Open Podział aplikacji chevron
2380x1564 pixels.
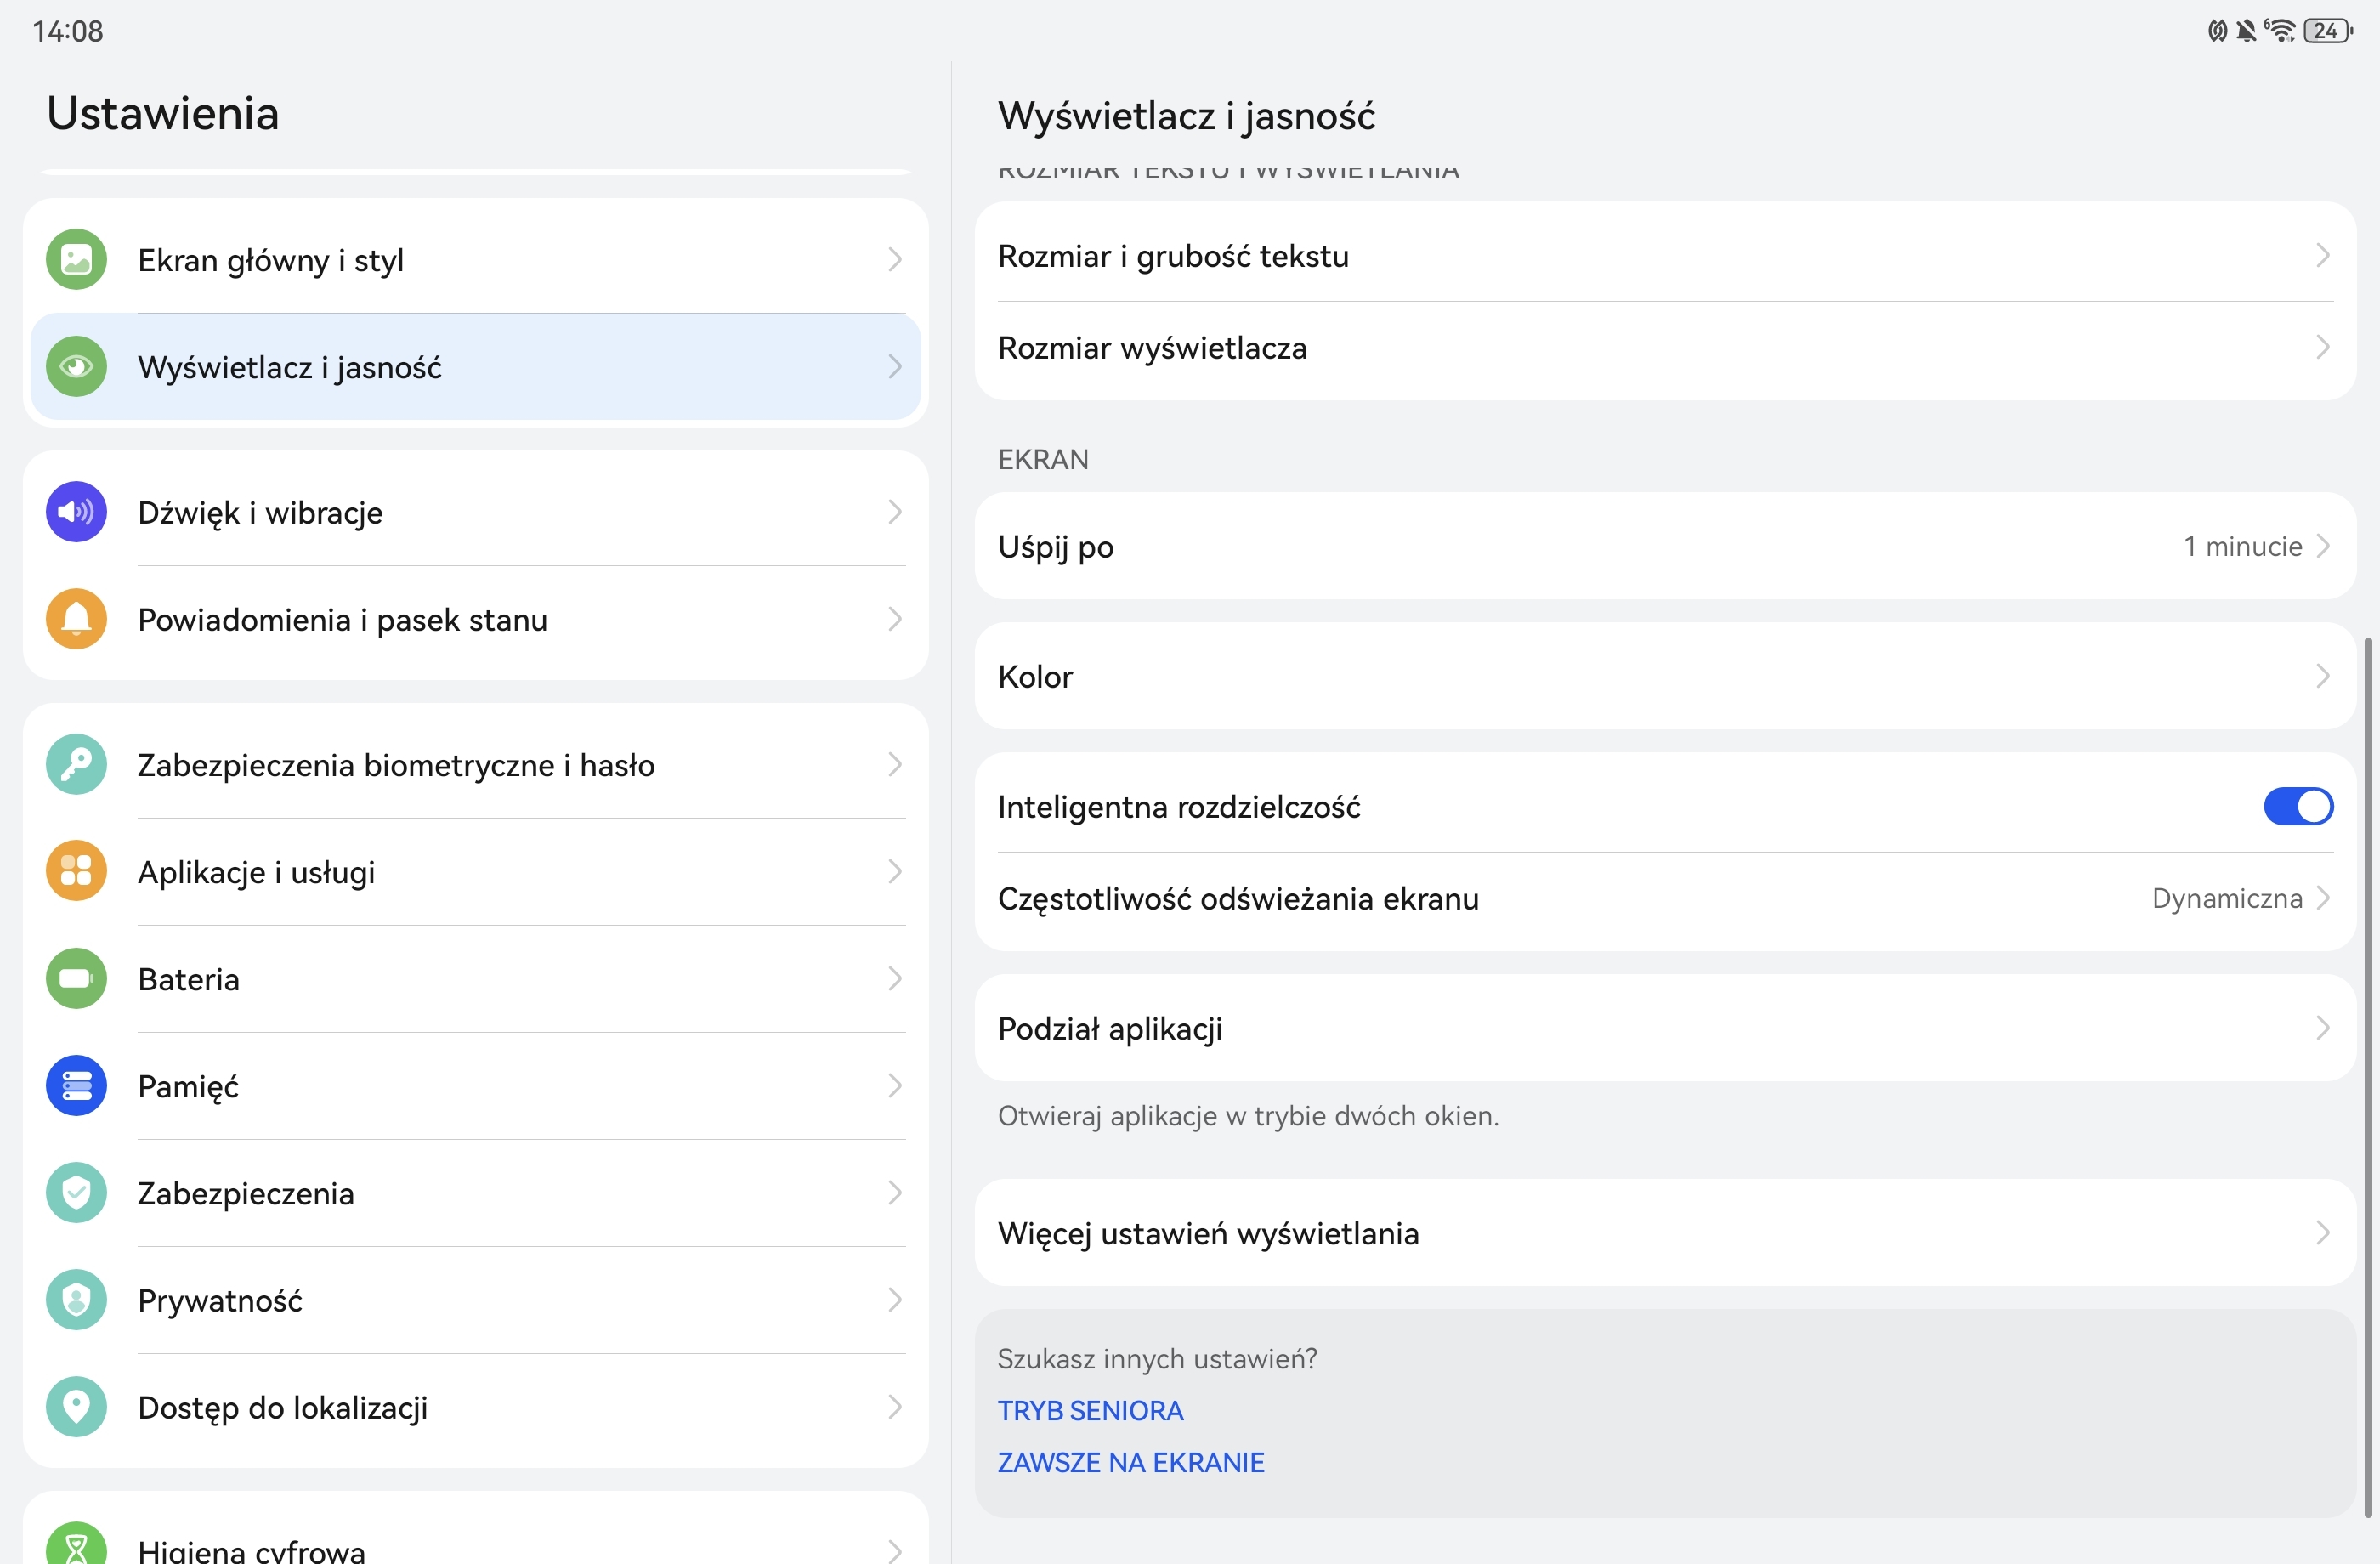(2323, 1028)
